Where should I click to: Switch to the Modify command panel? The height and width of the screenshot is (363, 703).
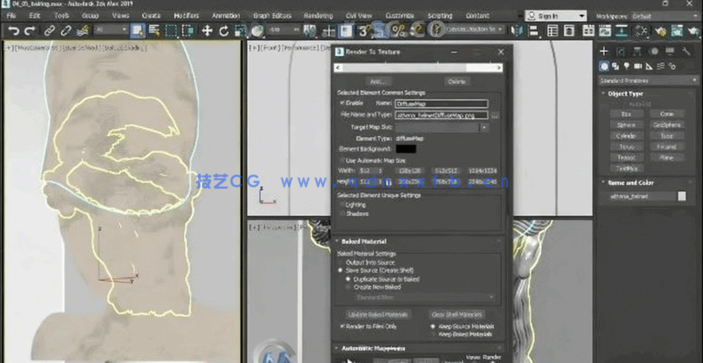(621, 51)
